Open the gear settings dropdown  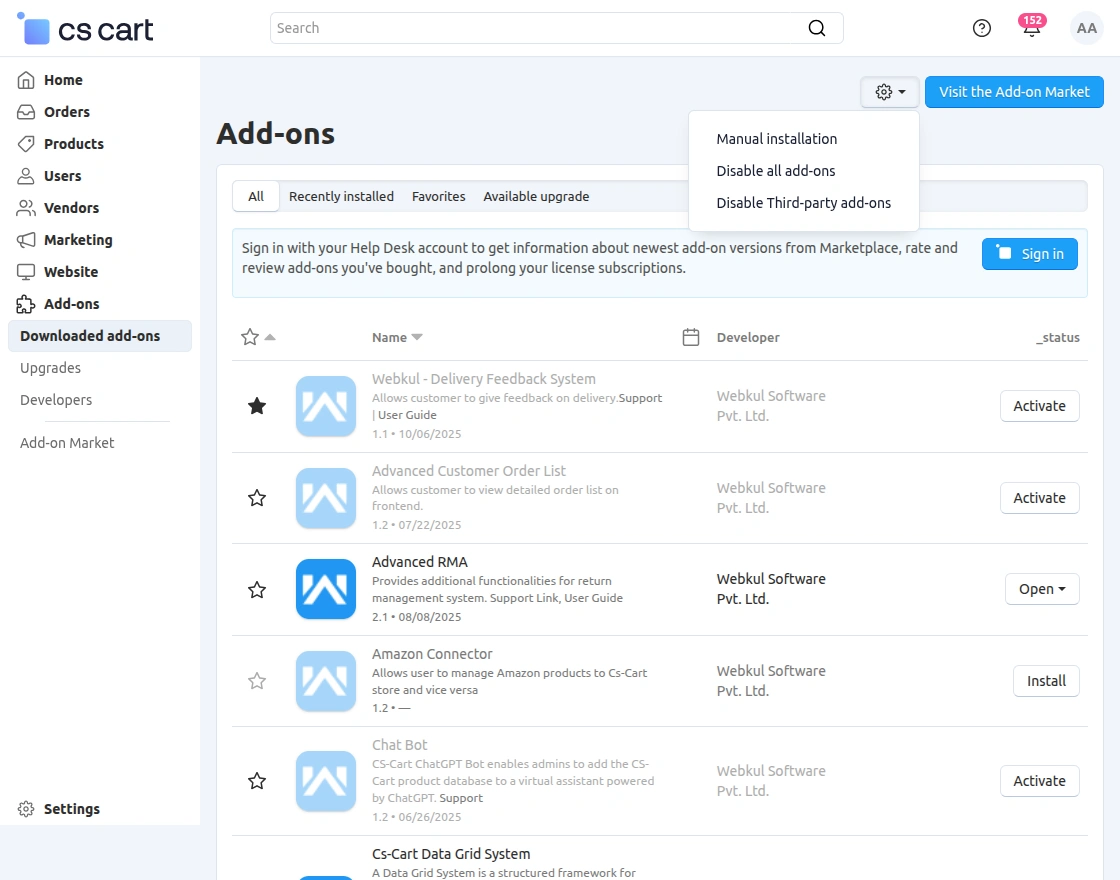[x=890, y=92]
